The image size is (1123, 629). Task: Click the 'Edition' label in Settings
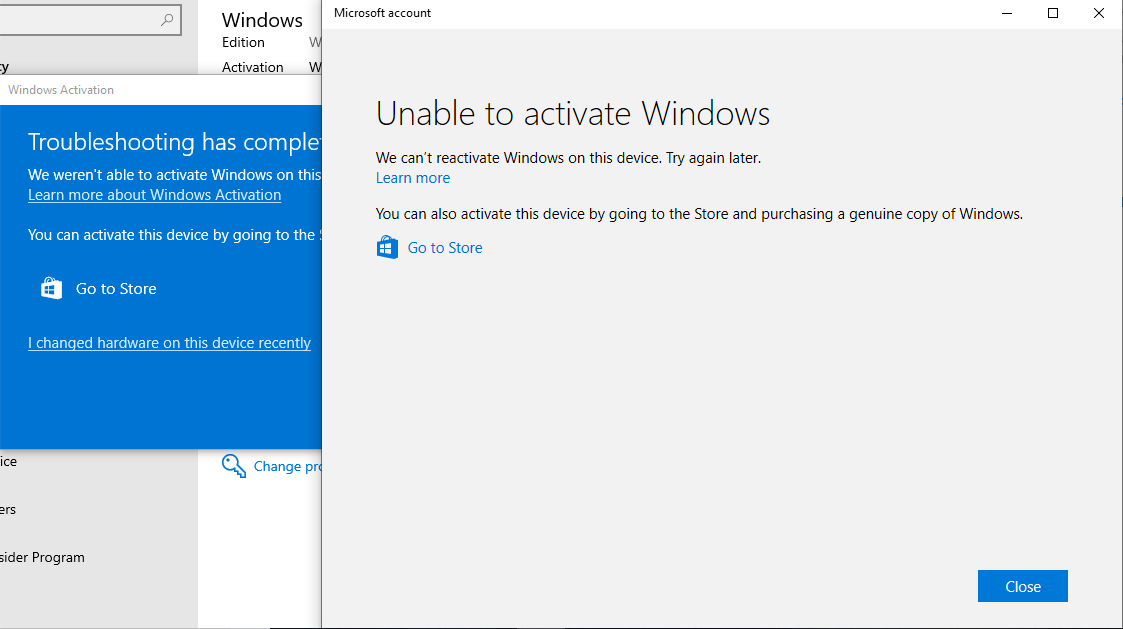[244, 42]
